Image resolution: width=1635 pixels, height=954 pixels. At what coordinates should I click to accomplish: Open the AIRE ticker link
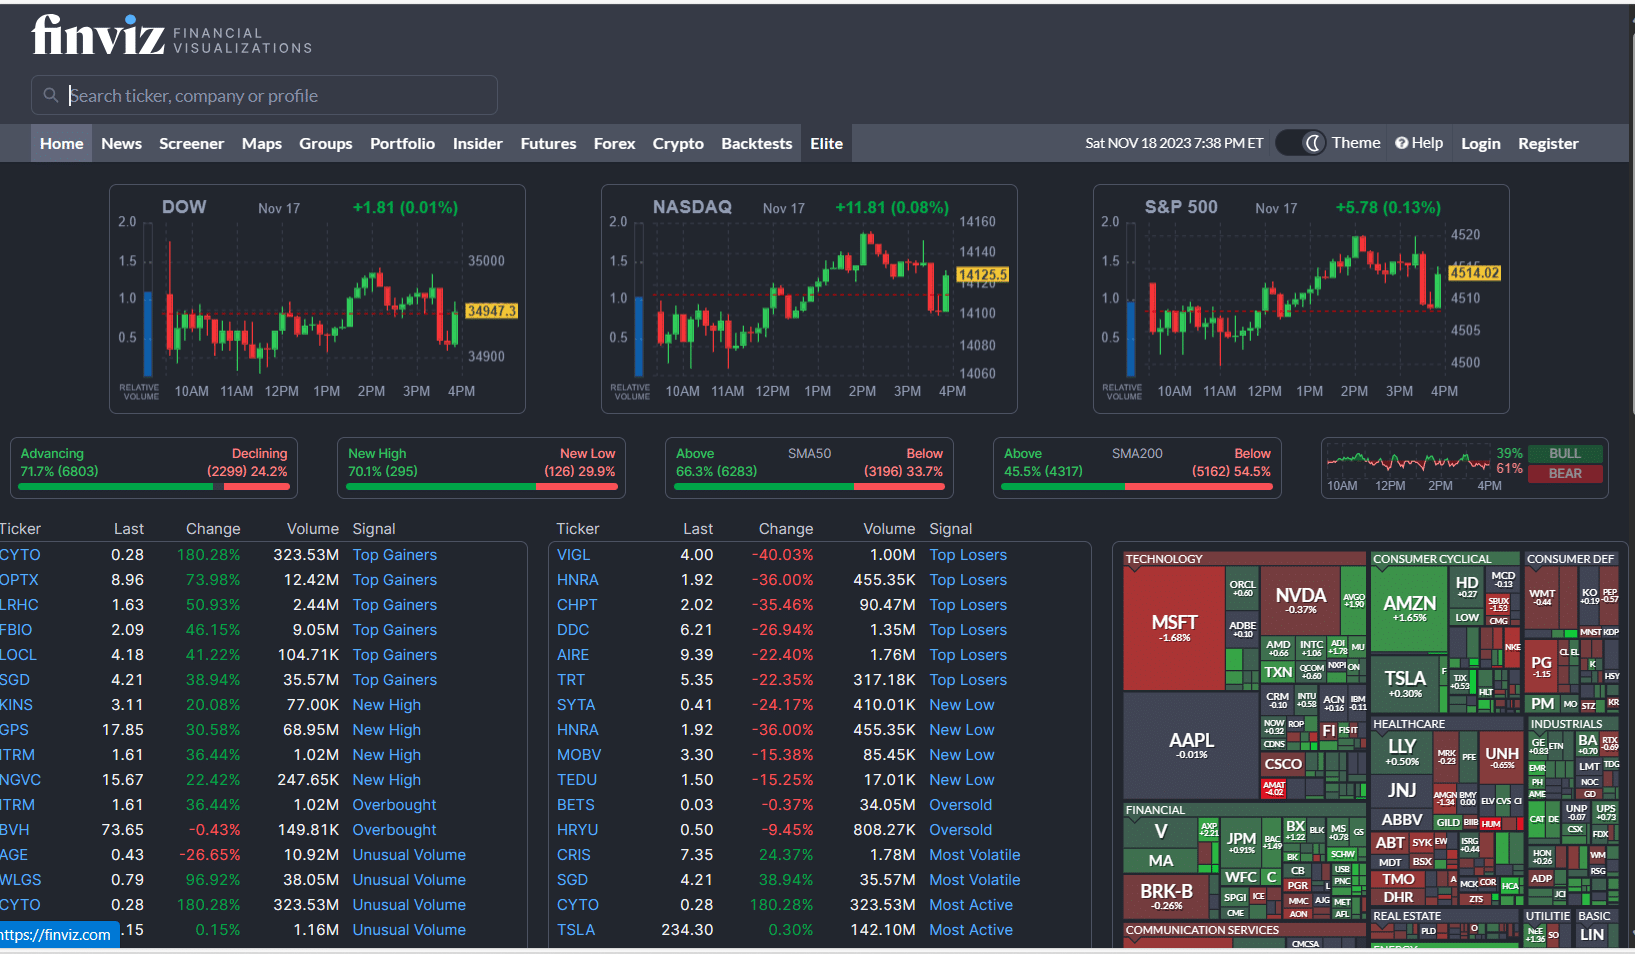pos(573,655)
